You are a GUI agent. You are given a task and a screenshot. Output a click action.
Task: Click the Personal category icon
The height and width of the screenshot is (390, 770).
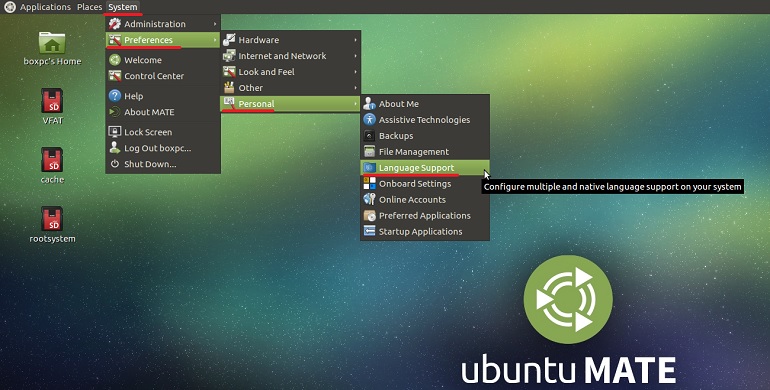coord(229,103)
